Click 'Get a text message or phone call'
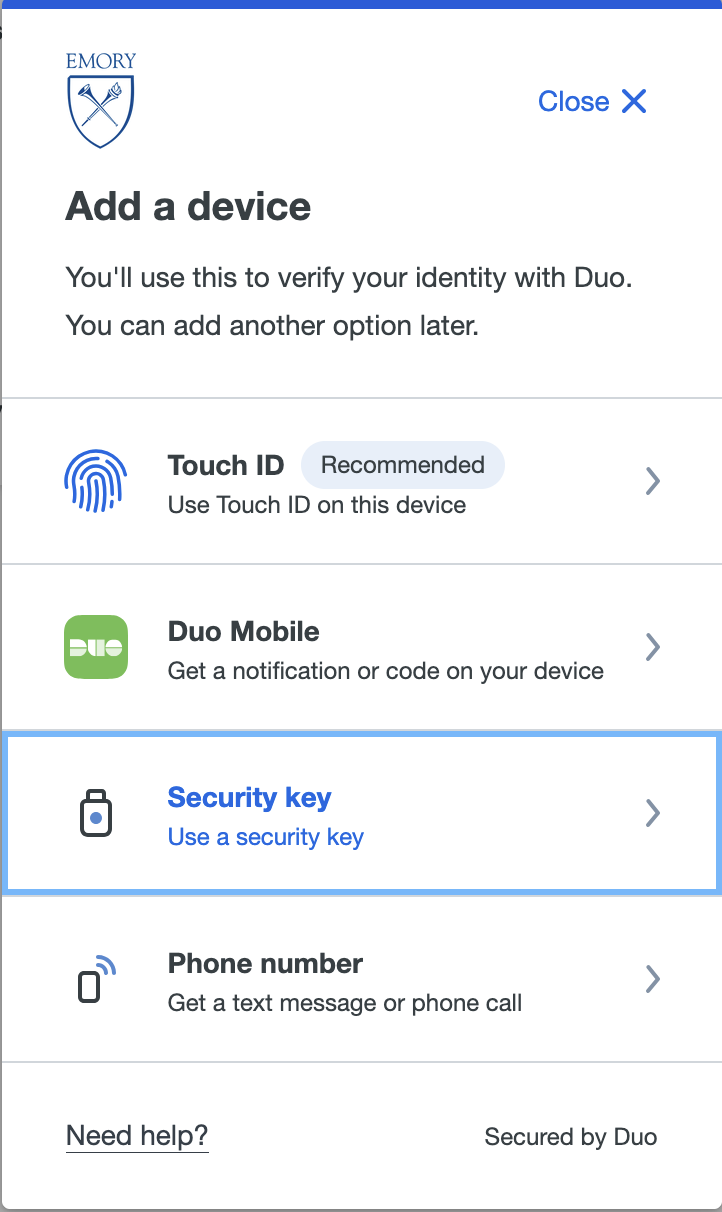Viewport: 722px width, 1212px height. [345, 1002]
